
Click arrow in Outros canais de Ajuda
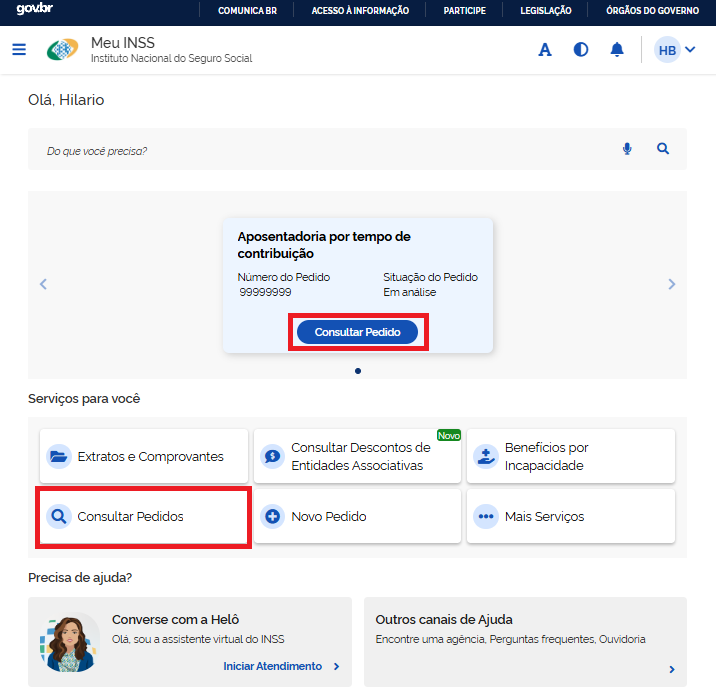tap(672, 669)
